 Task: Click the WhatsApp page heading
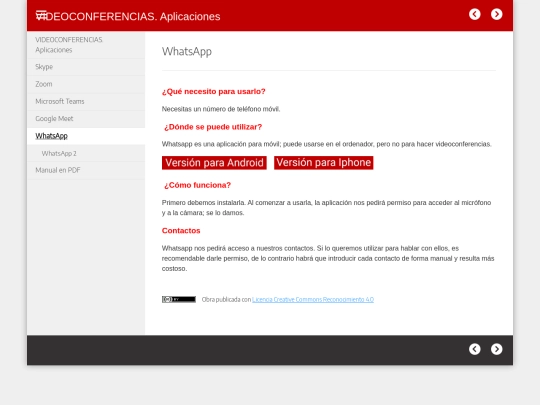[x=187, y=51]
